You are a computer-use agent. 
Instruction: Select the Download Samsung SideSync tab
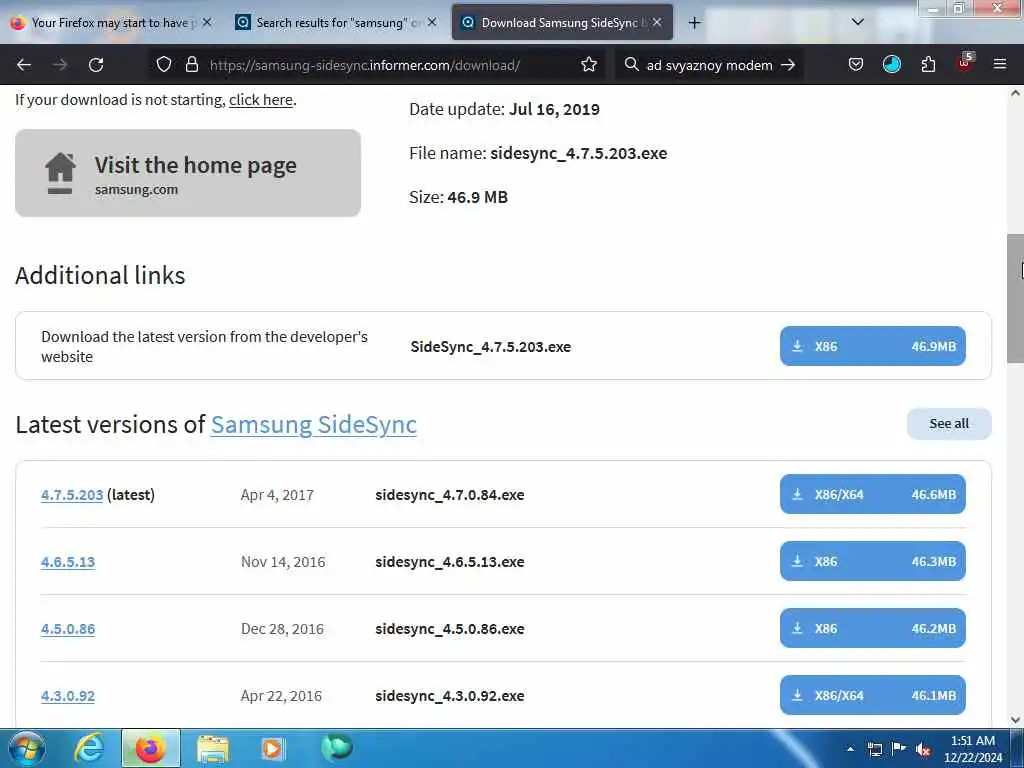pyautogui.click(x=562, y=23)
